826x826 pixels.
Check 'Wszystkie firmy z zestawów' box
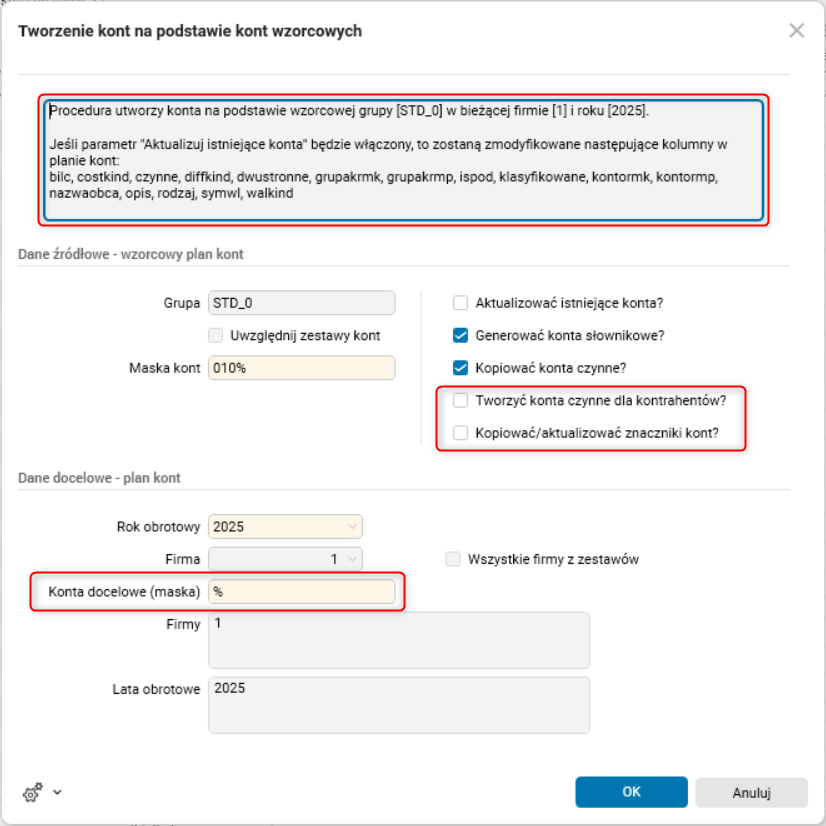[x=454, y=559]
